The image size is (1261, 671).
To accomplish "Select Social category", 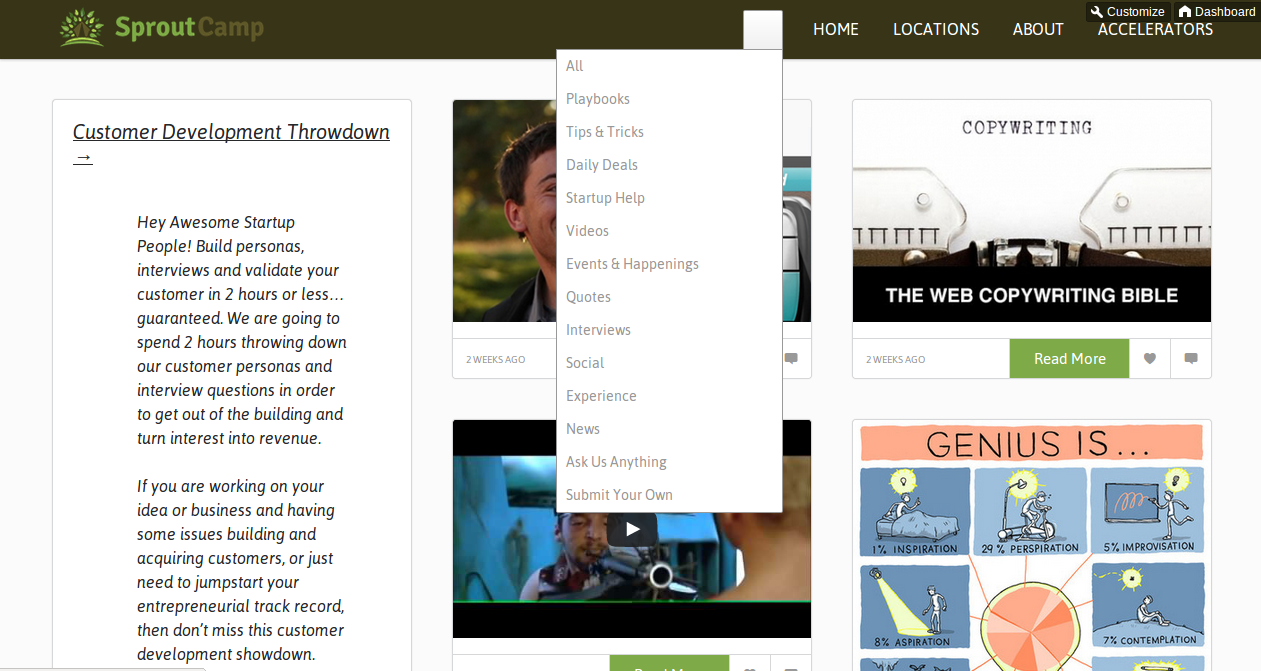I will point(669,363).
